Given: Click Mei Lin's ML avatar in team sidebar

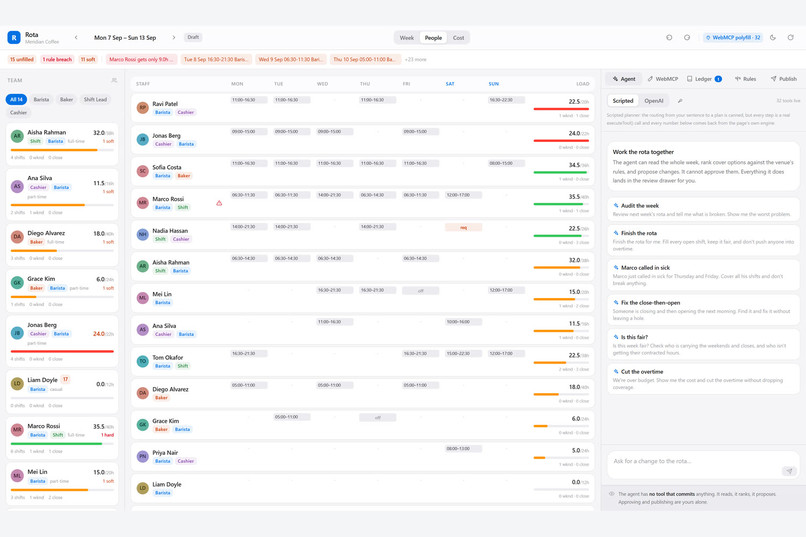Looking at the screenshot, I should pos(17,475).
